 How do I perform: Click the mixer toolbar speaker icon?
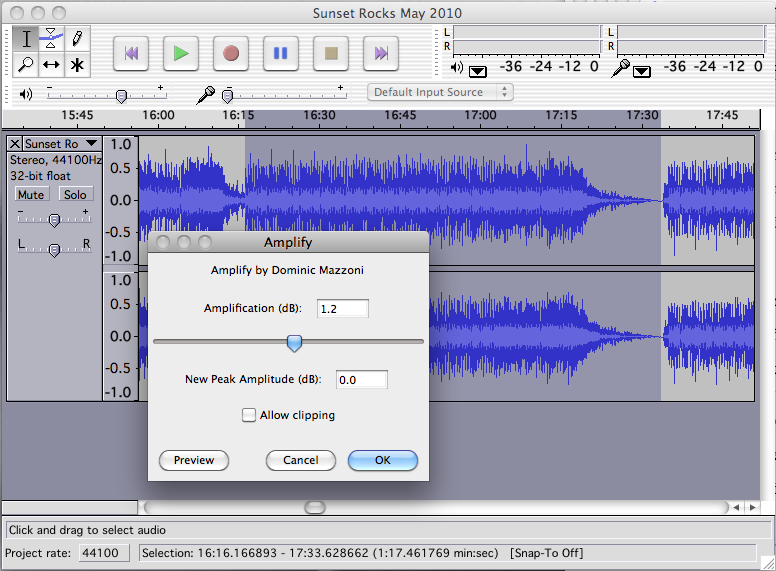pyautogui.click(x=26, y=94)
